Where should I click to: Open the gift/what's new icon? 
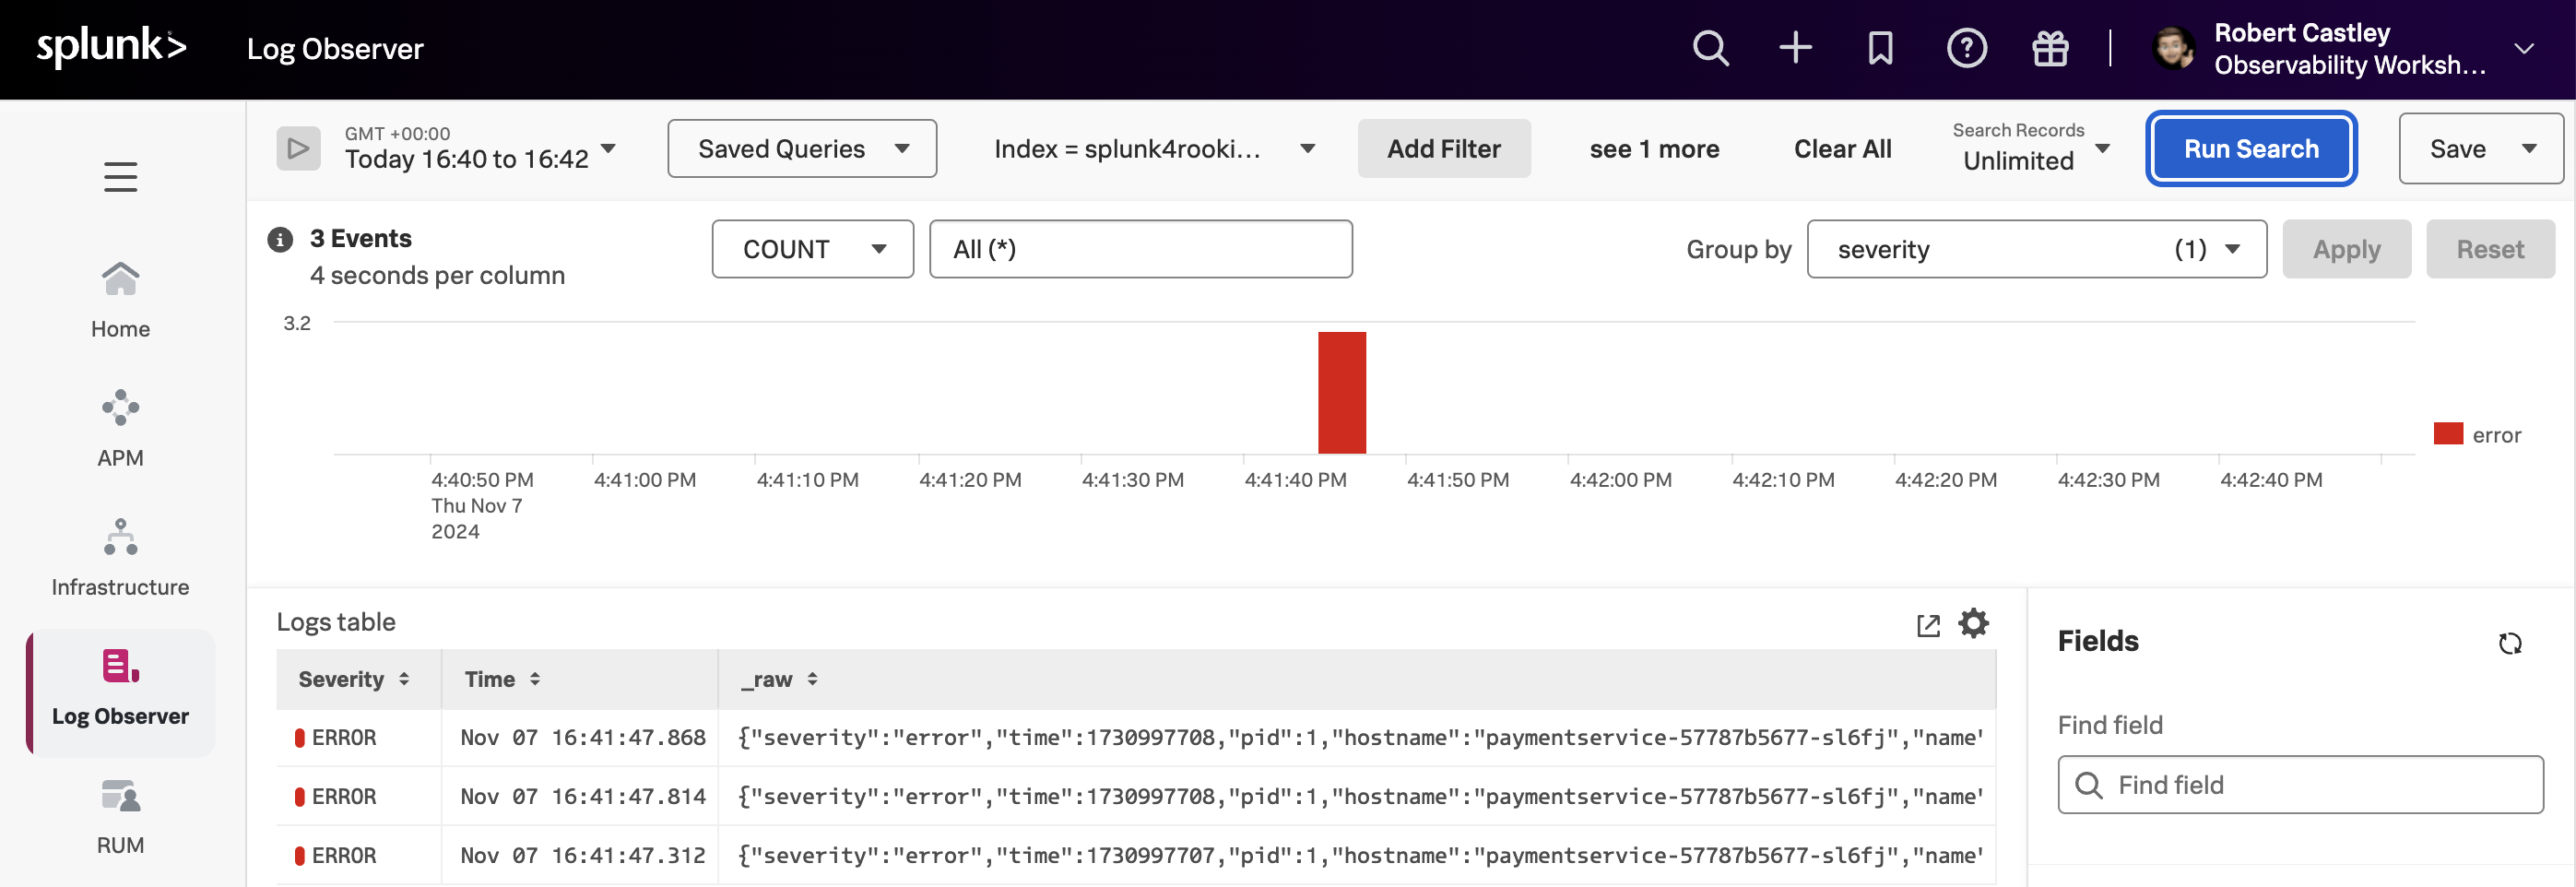[2050, 47]
